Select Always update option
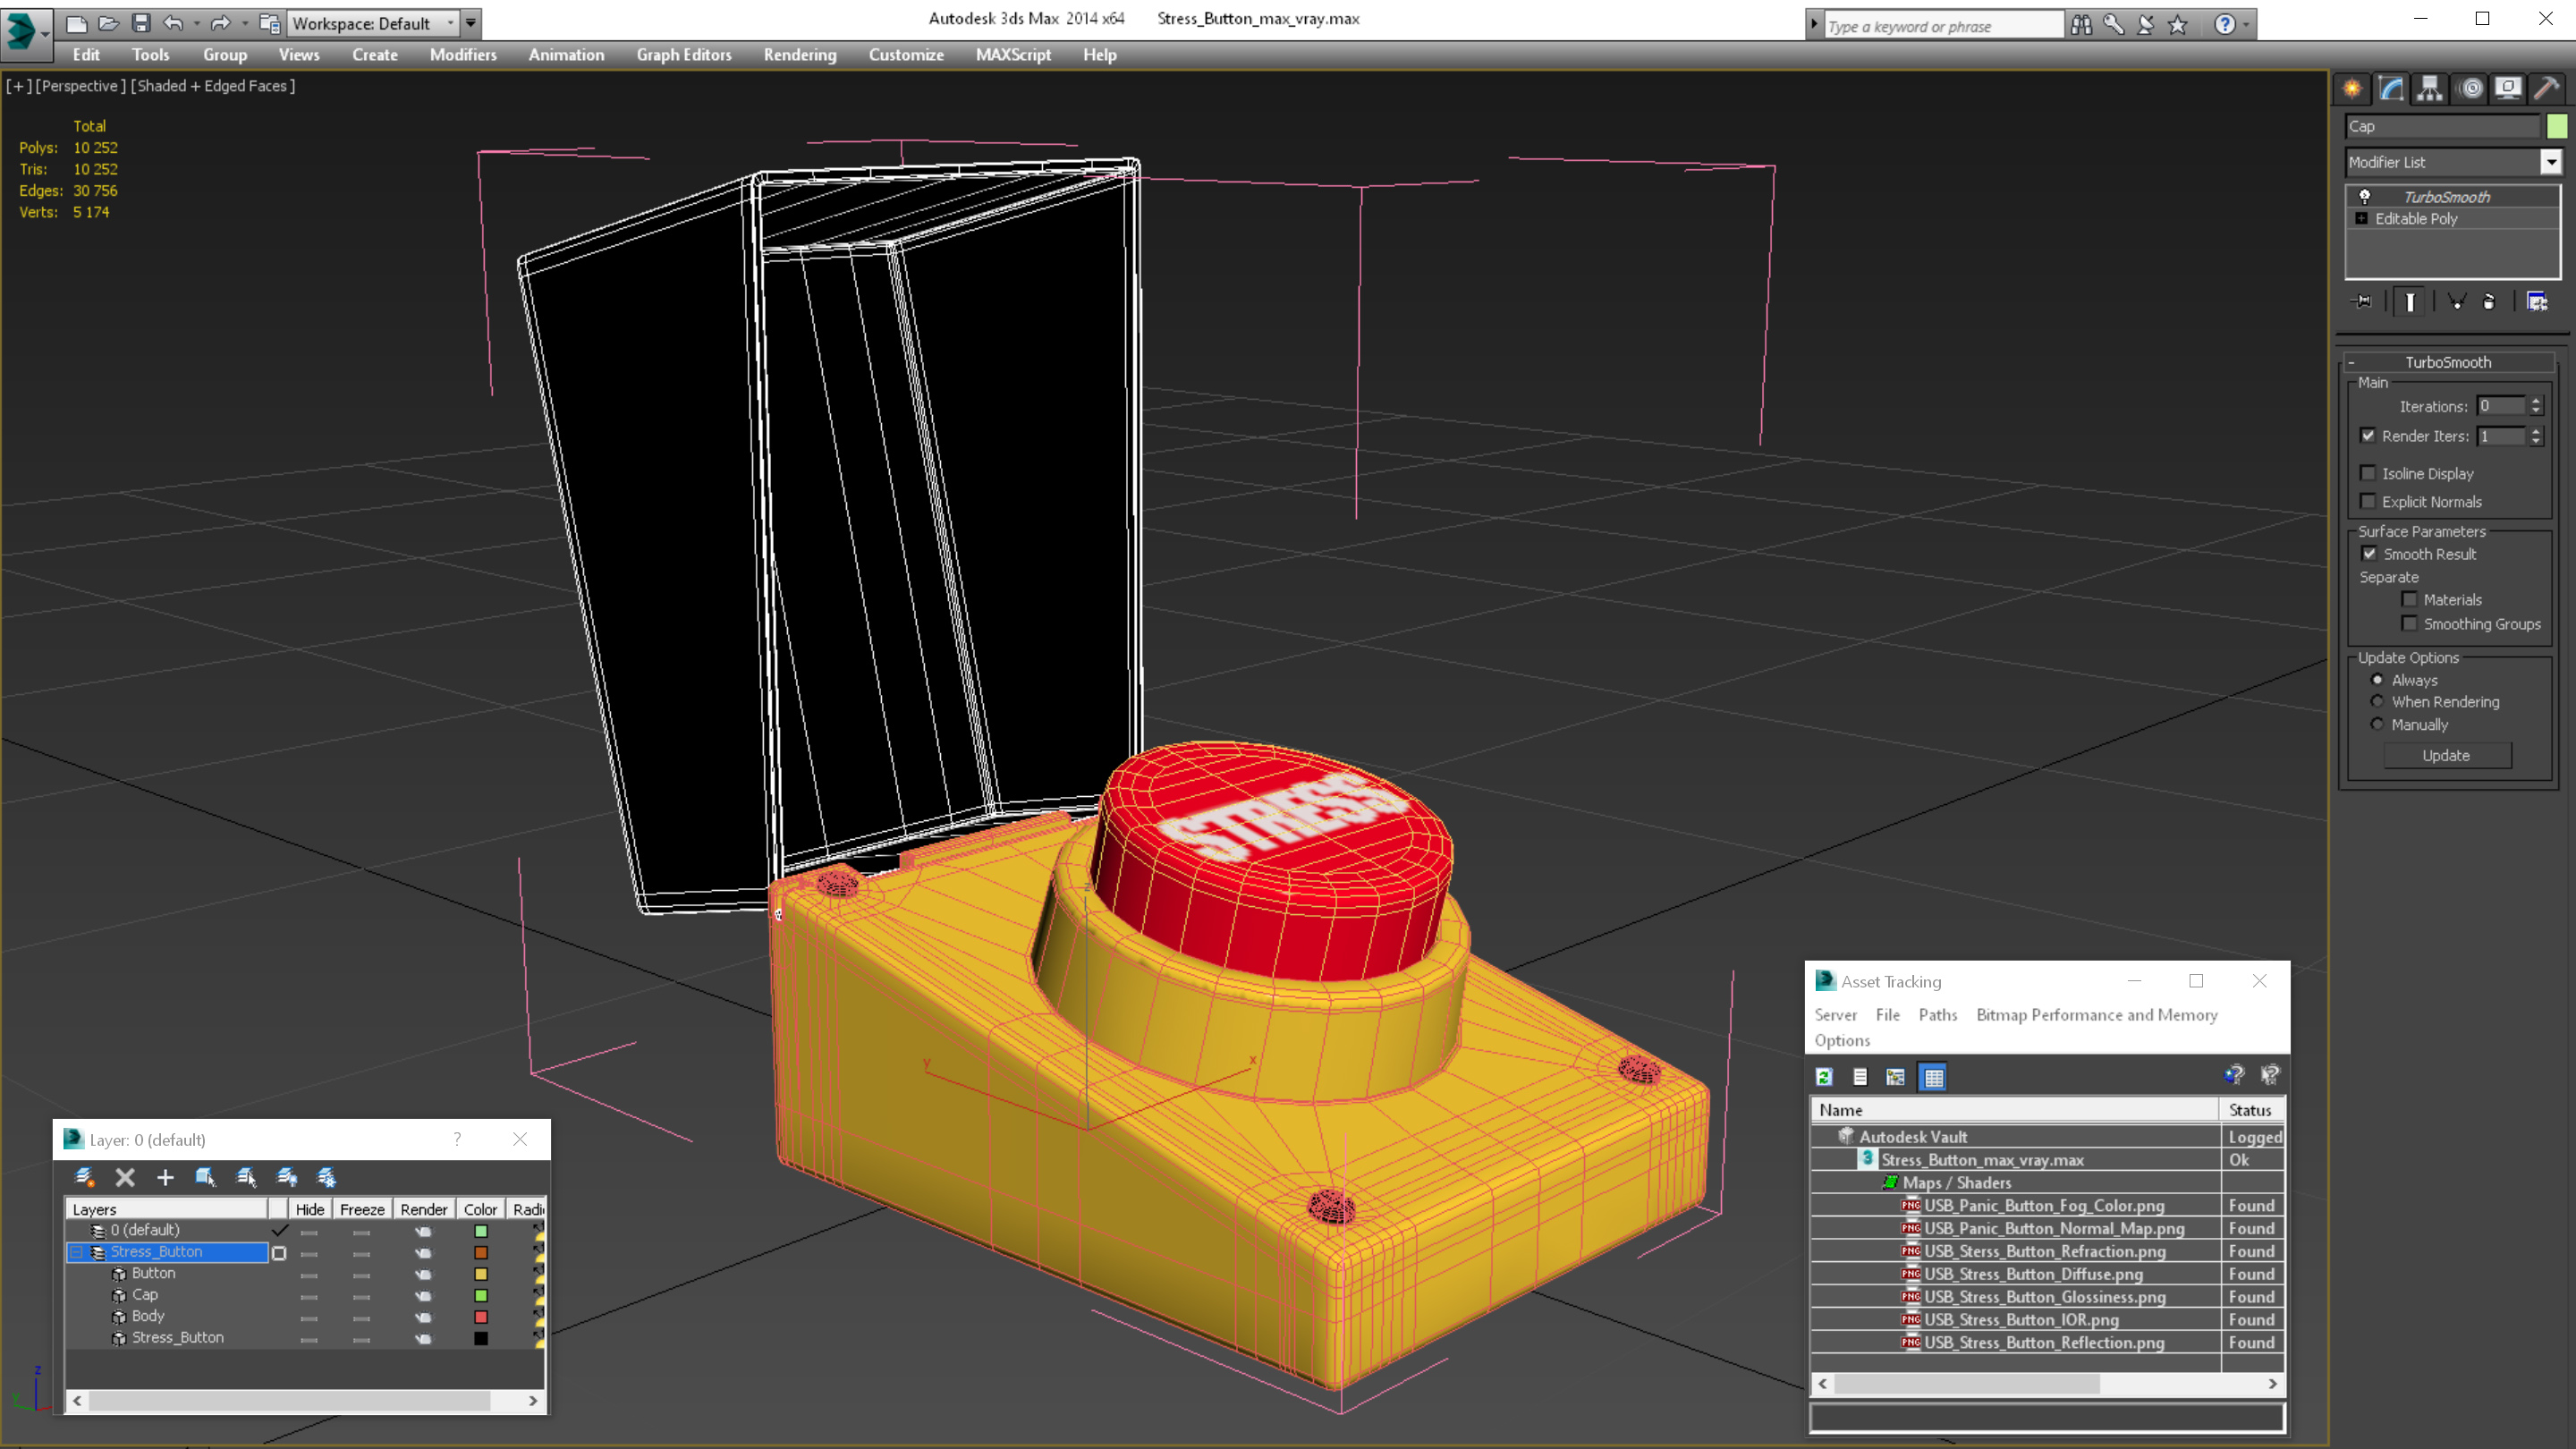The image size is (2576, 1449). point(2378,680)
